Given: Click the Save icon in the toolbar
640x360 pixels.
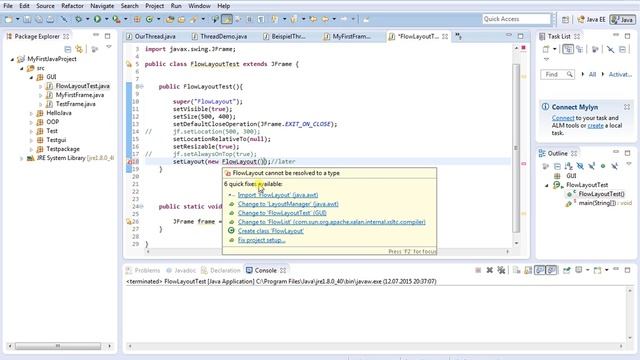Looking at the screenshot, I should [27, 19].
